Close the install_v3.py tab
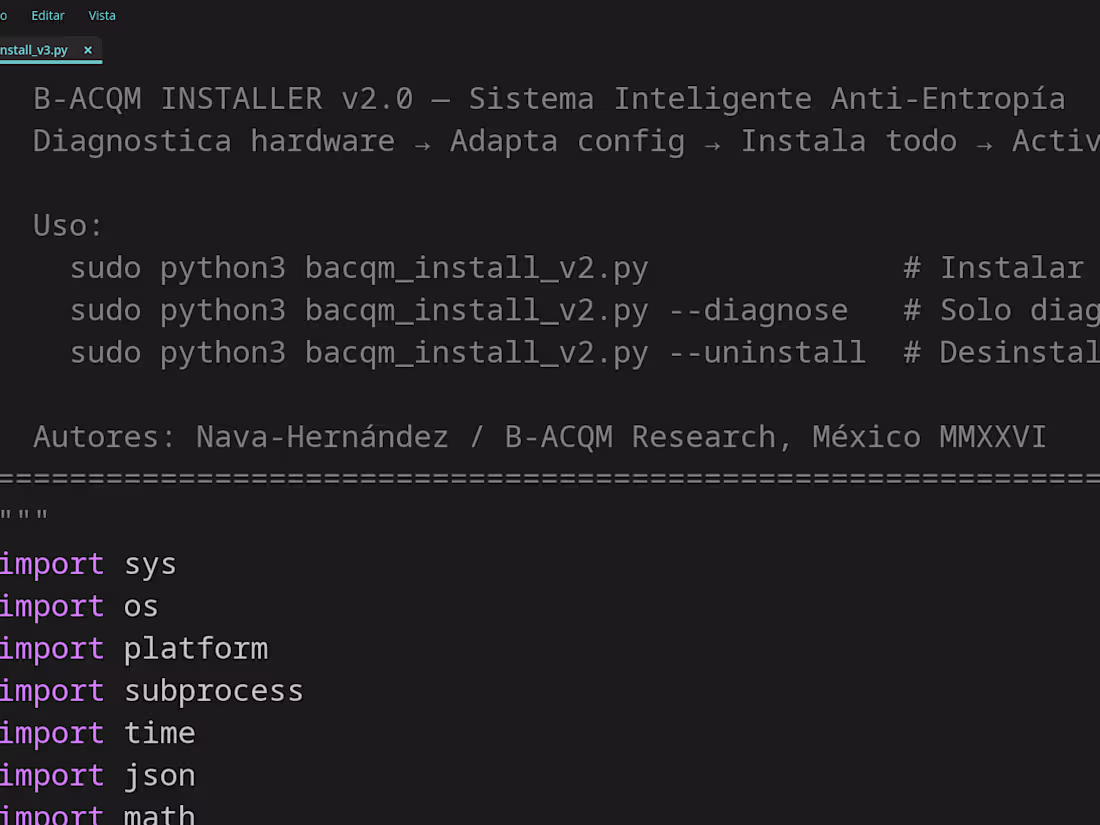This screenshot has height=825, width=1100. point(88,50)
